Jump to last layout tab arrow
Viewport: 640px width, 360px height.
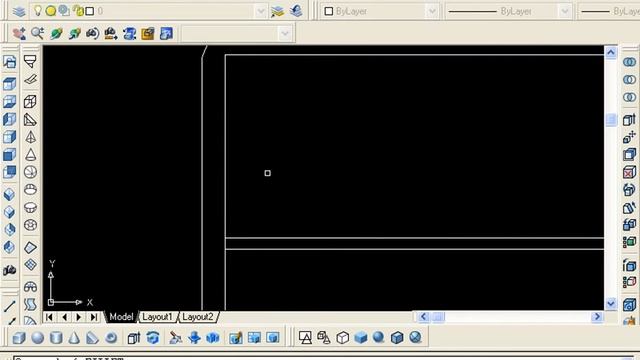coord(93,317)
